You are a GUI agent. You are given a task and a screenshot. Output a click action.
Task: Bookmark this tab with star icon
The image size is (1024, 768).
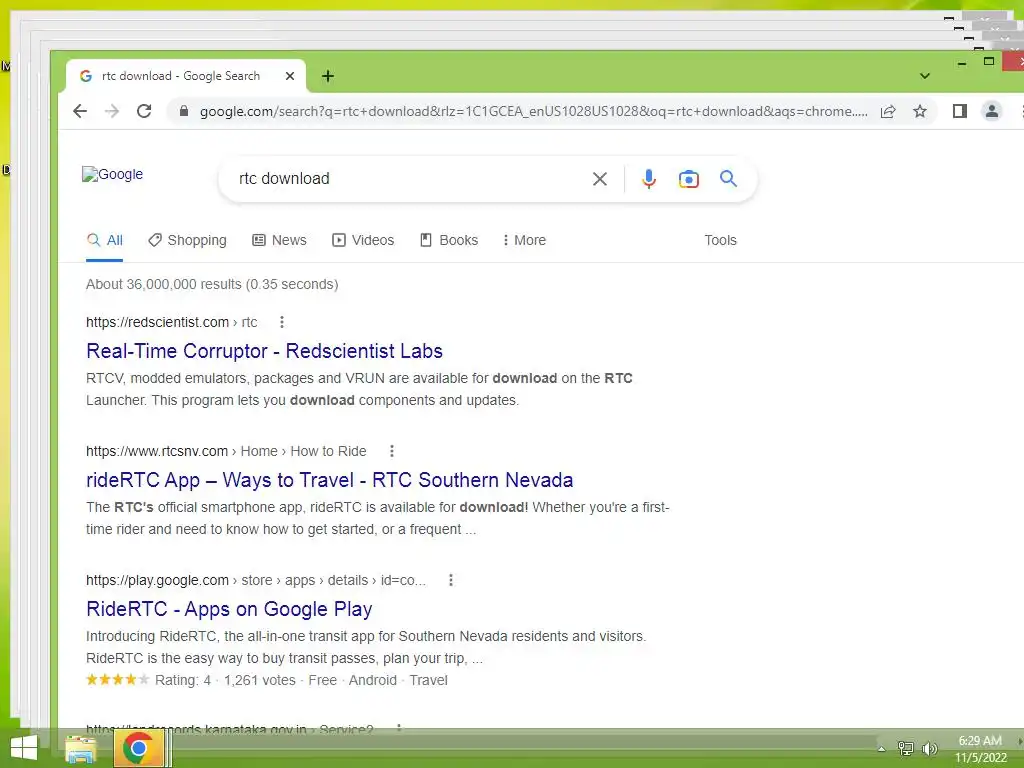pos(920,112)
